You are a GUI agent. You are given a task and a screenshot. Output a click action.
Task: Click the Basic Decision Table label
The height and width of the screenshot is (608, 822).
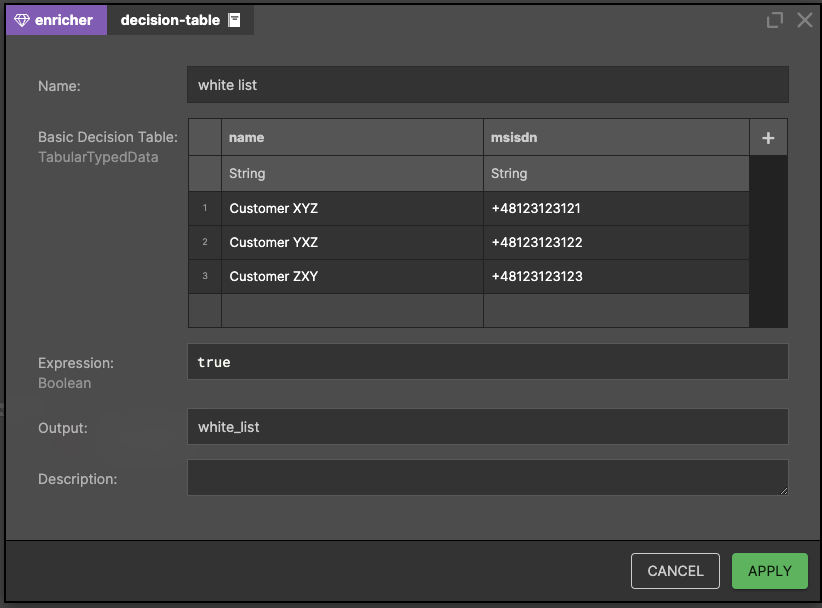click(x=108, y=137)
